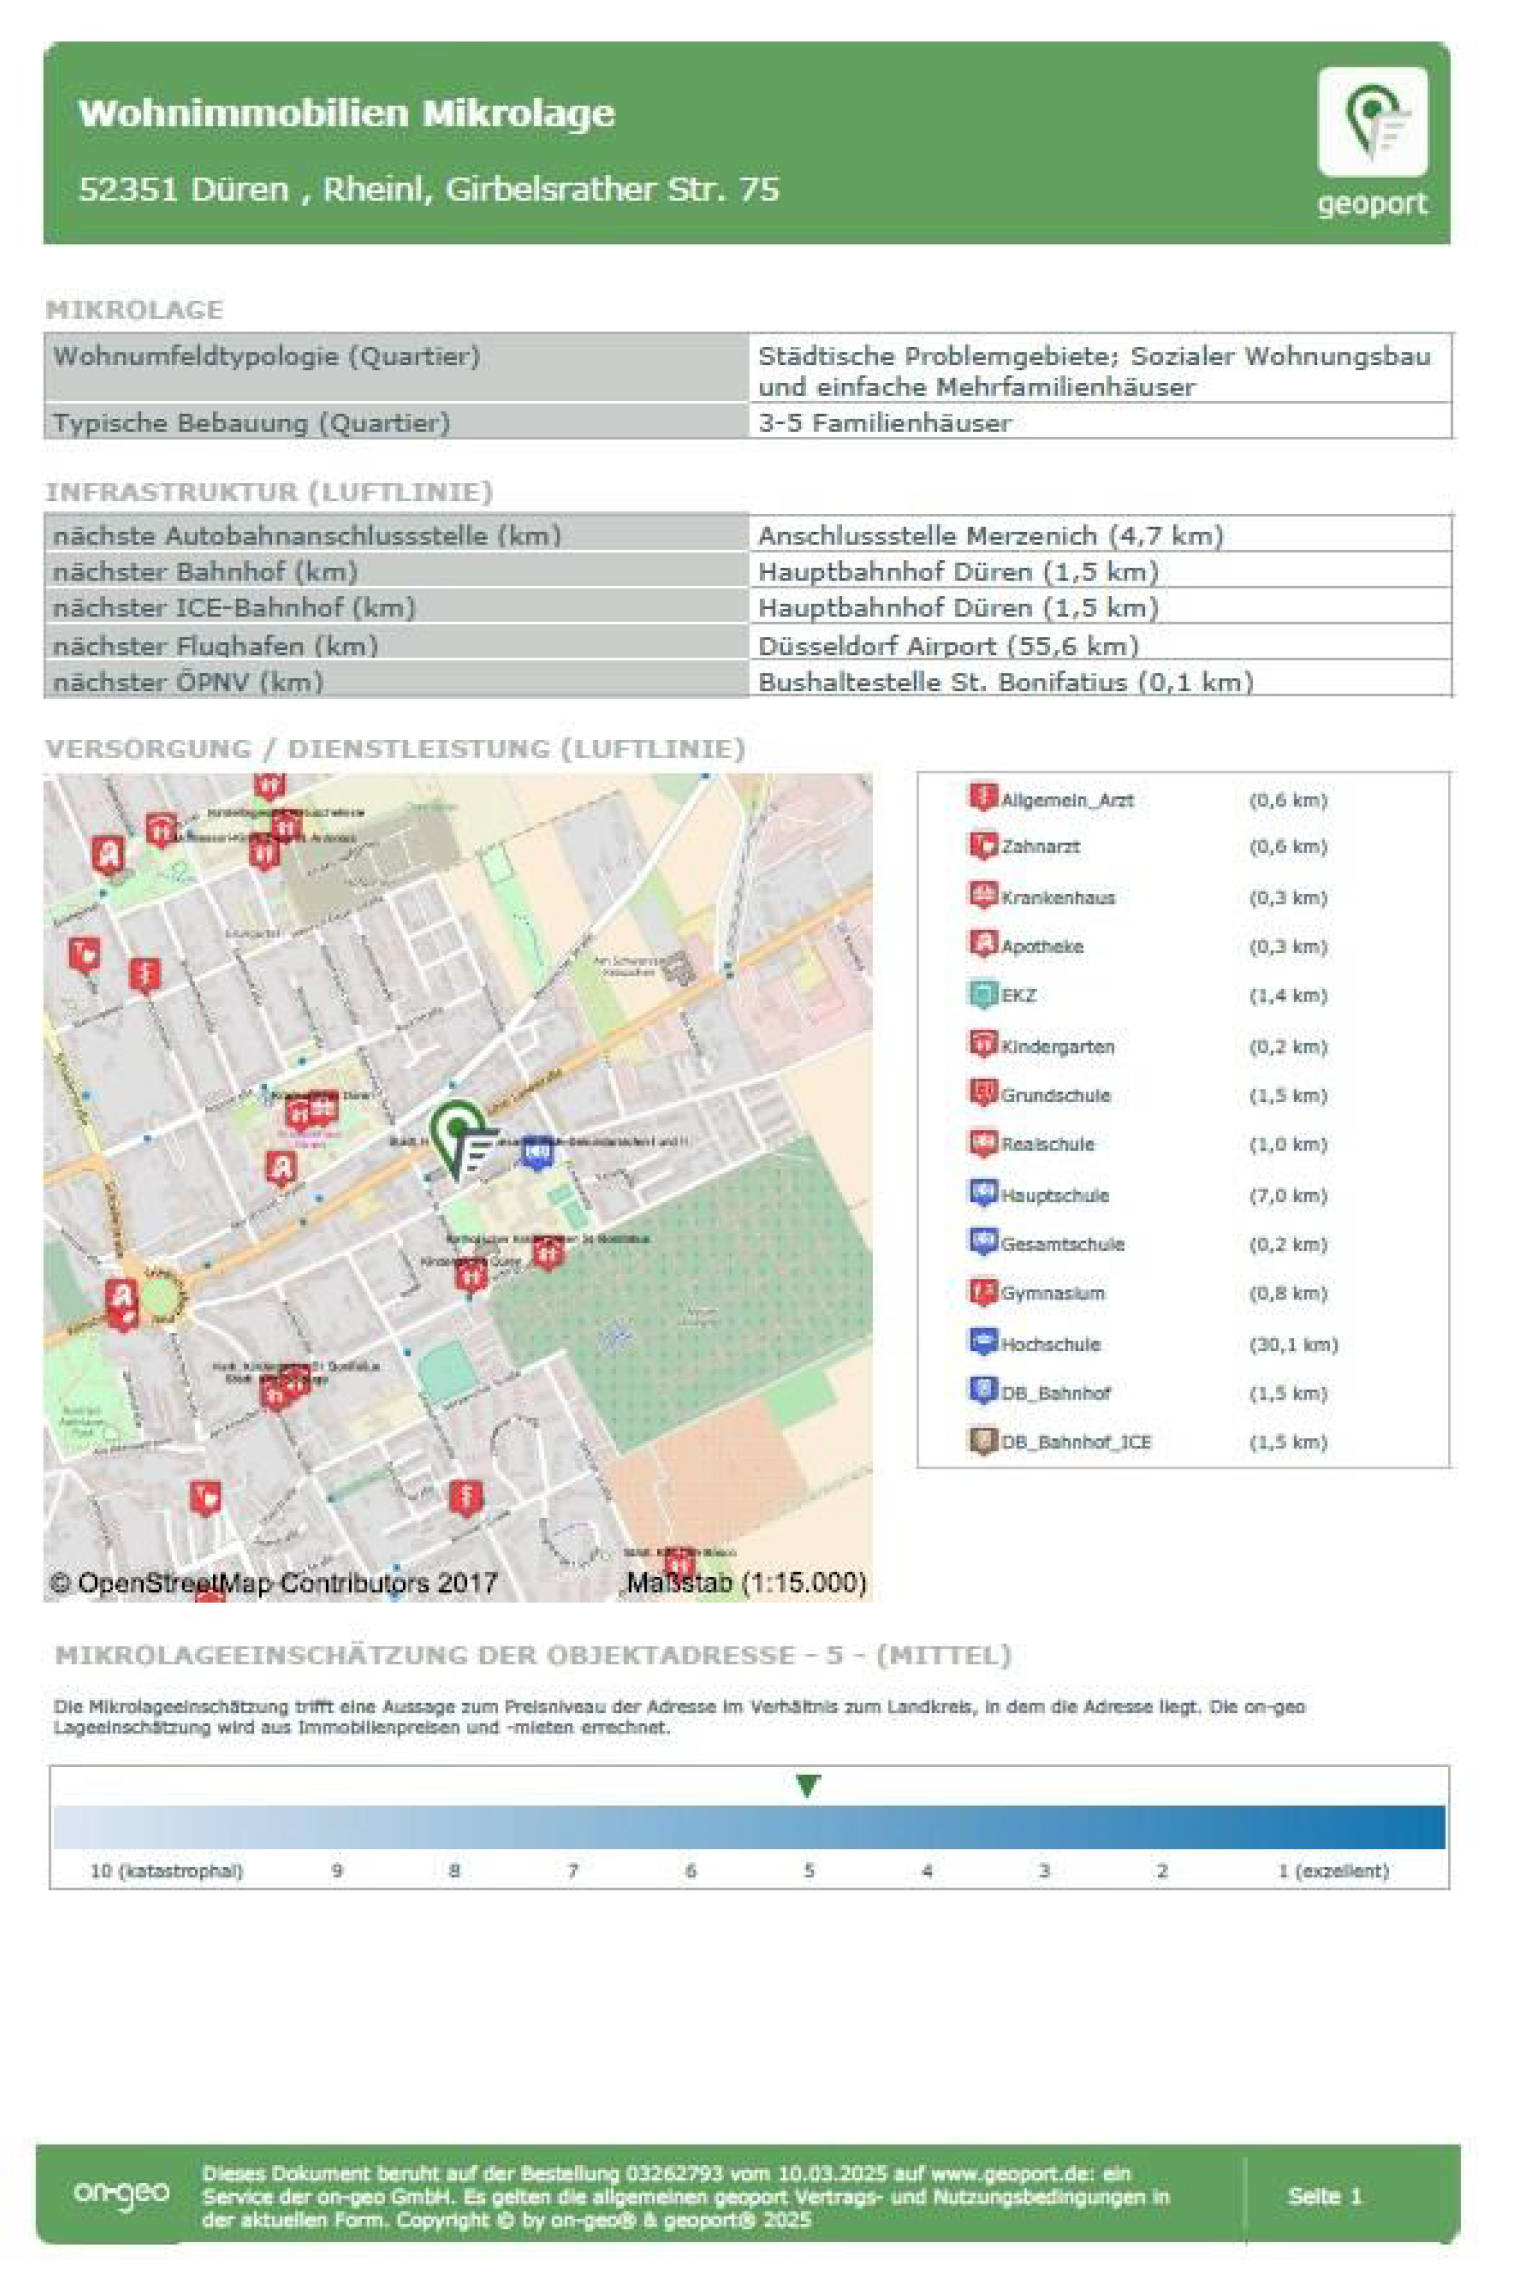Image resolution: width=1533 pixels, height=2296 pixels.
Task: Click the Zahnarzt legend icon
Action: 983,845
